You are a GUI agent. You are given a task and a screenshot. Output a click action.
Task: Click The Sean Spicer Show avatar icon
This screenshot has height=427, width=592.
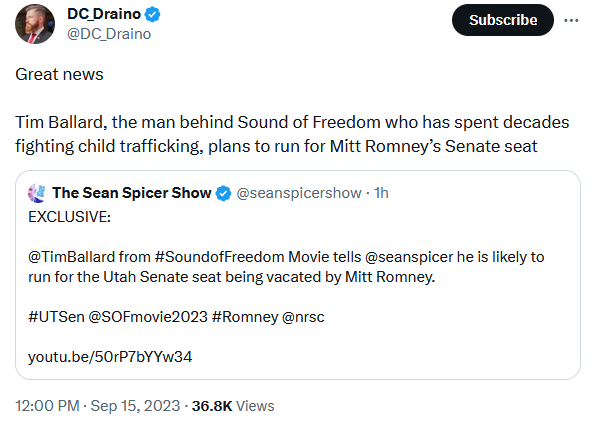point(37,193)
